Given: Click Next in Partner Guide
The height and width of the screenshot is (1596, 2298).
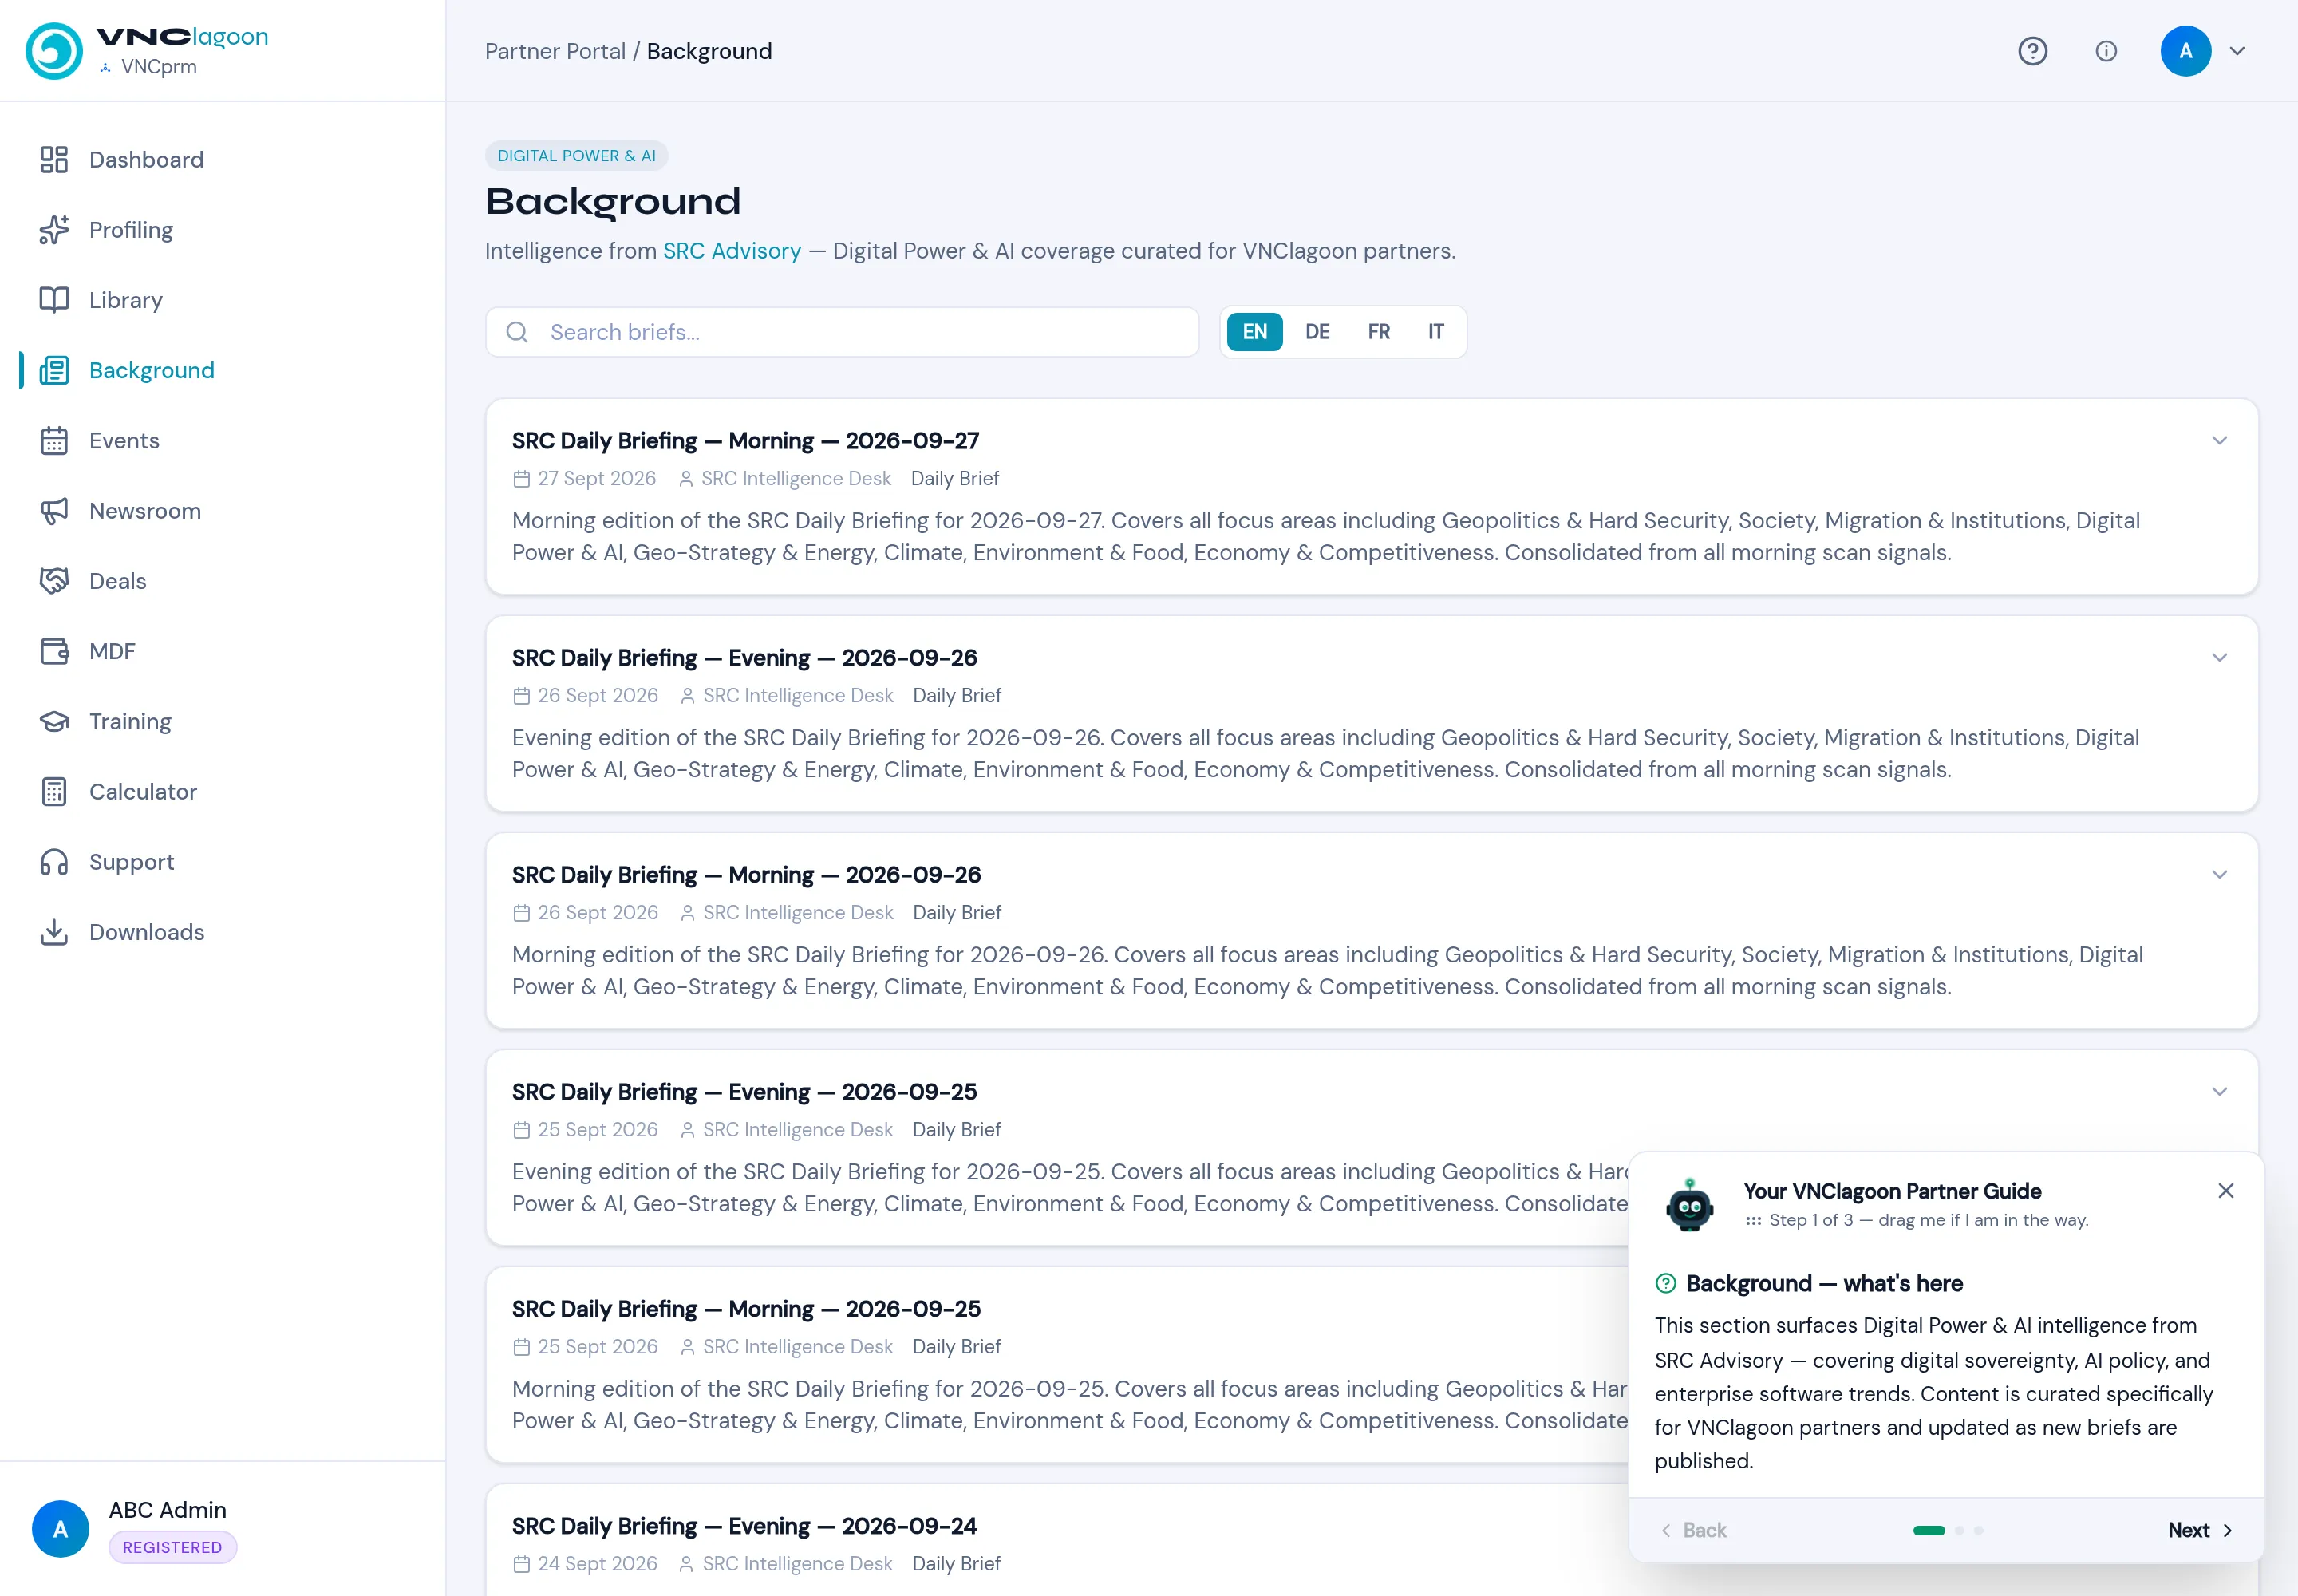Looking at the screenshot, I should [2199, 1530].
